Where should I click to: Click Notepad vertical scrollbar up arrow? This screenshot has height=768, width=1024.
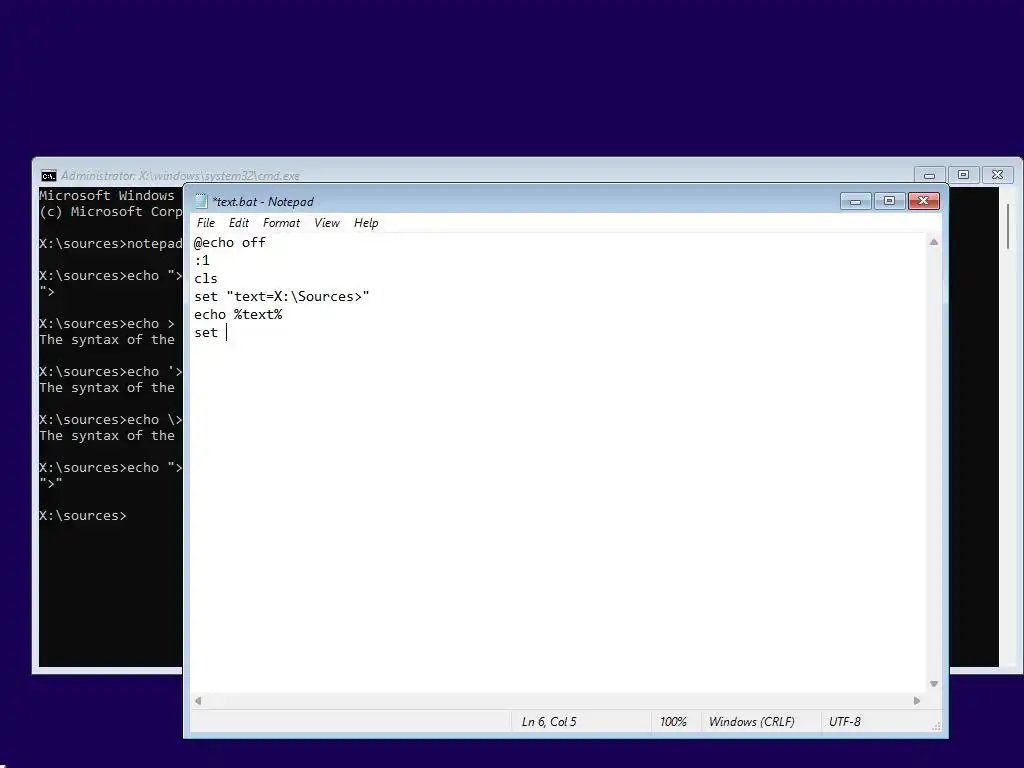[934, 242]
